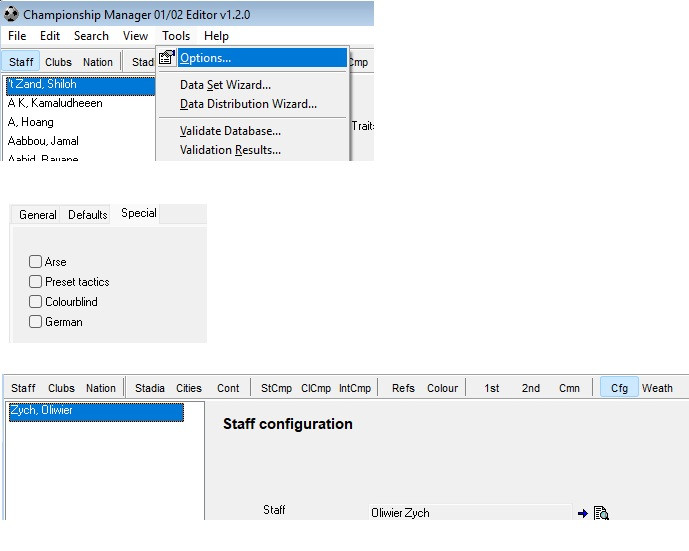Screen dimensions: 689x551
Task: Open staff lookup magnifier document icon
Action: coord(601,513)
